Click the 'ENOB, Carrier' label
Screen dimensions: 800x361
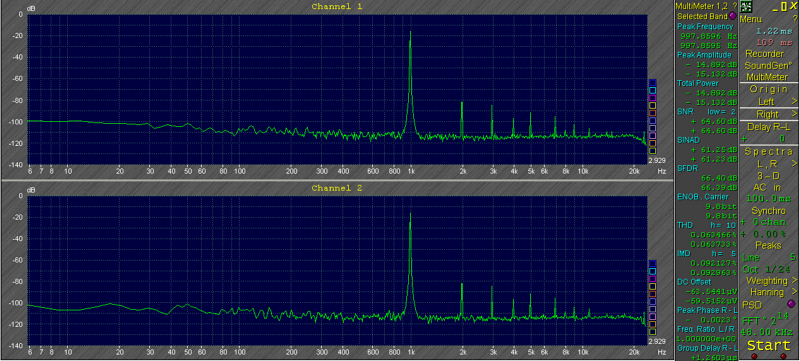click(703, 196)
